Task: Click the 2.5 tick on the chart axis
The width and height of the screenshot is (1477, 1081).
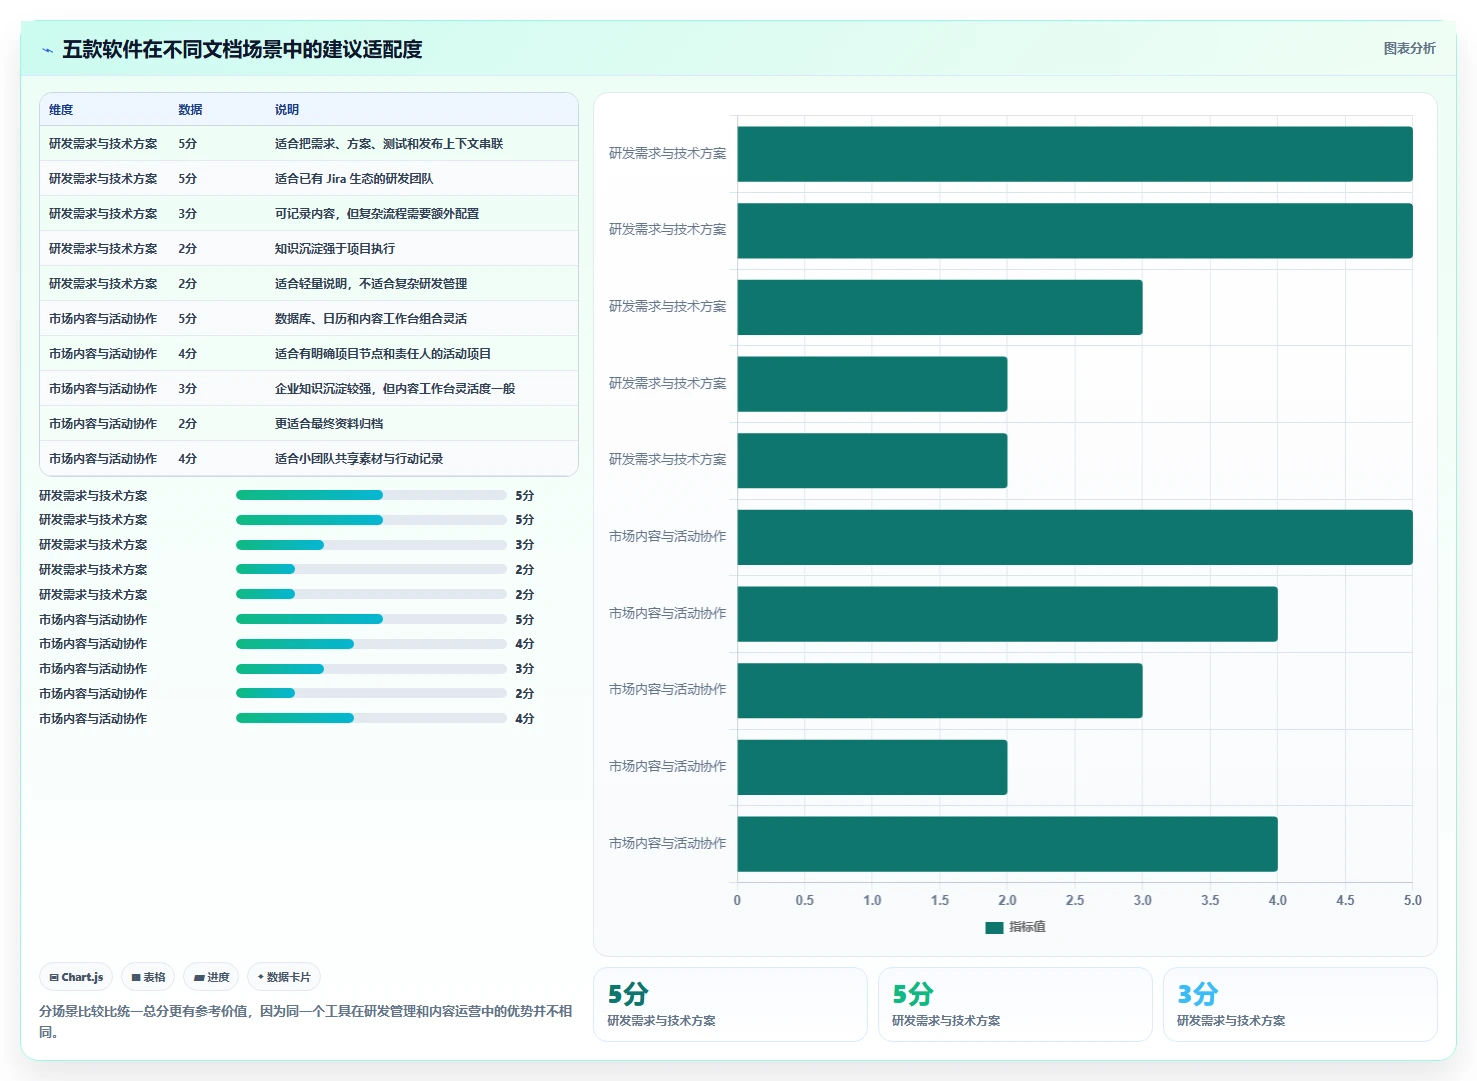Action: (1075, 900)
